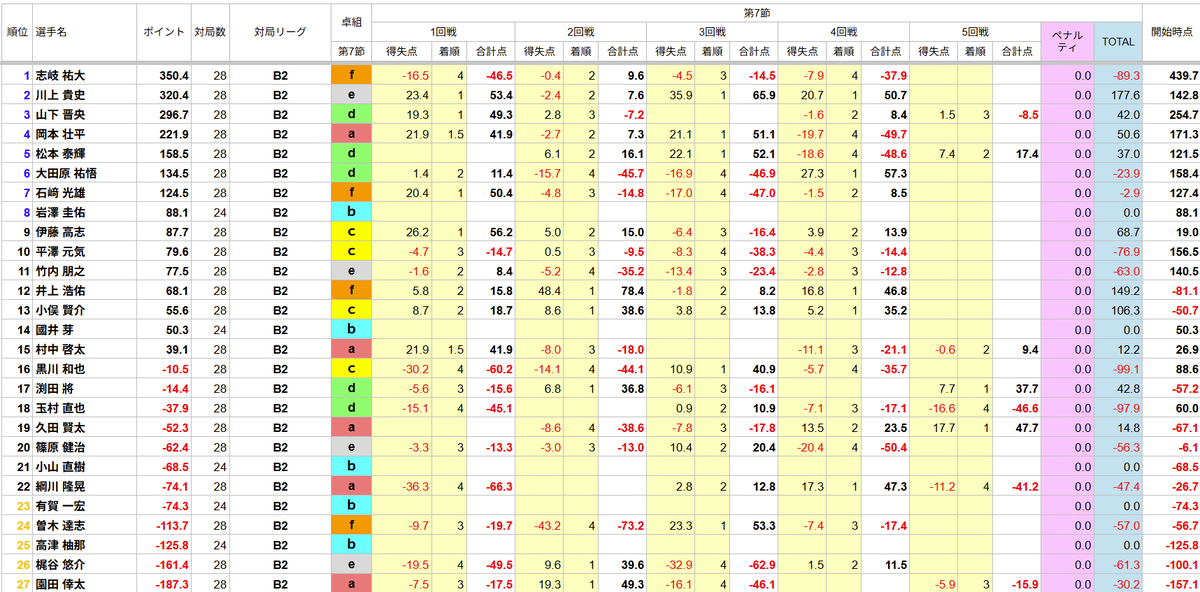Click 井上 浩佑's TOTAL value 149.2

[1125, 290]
